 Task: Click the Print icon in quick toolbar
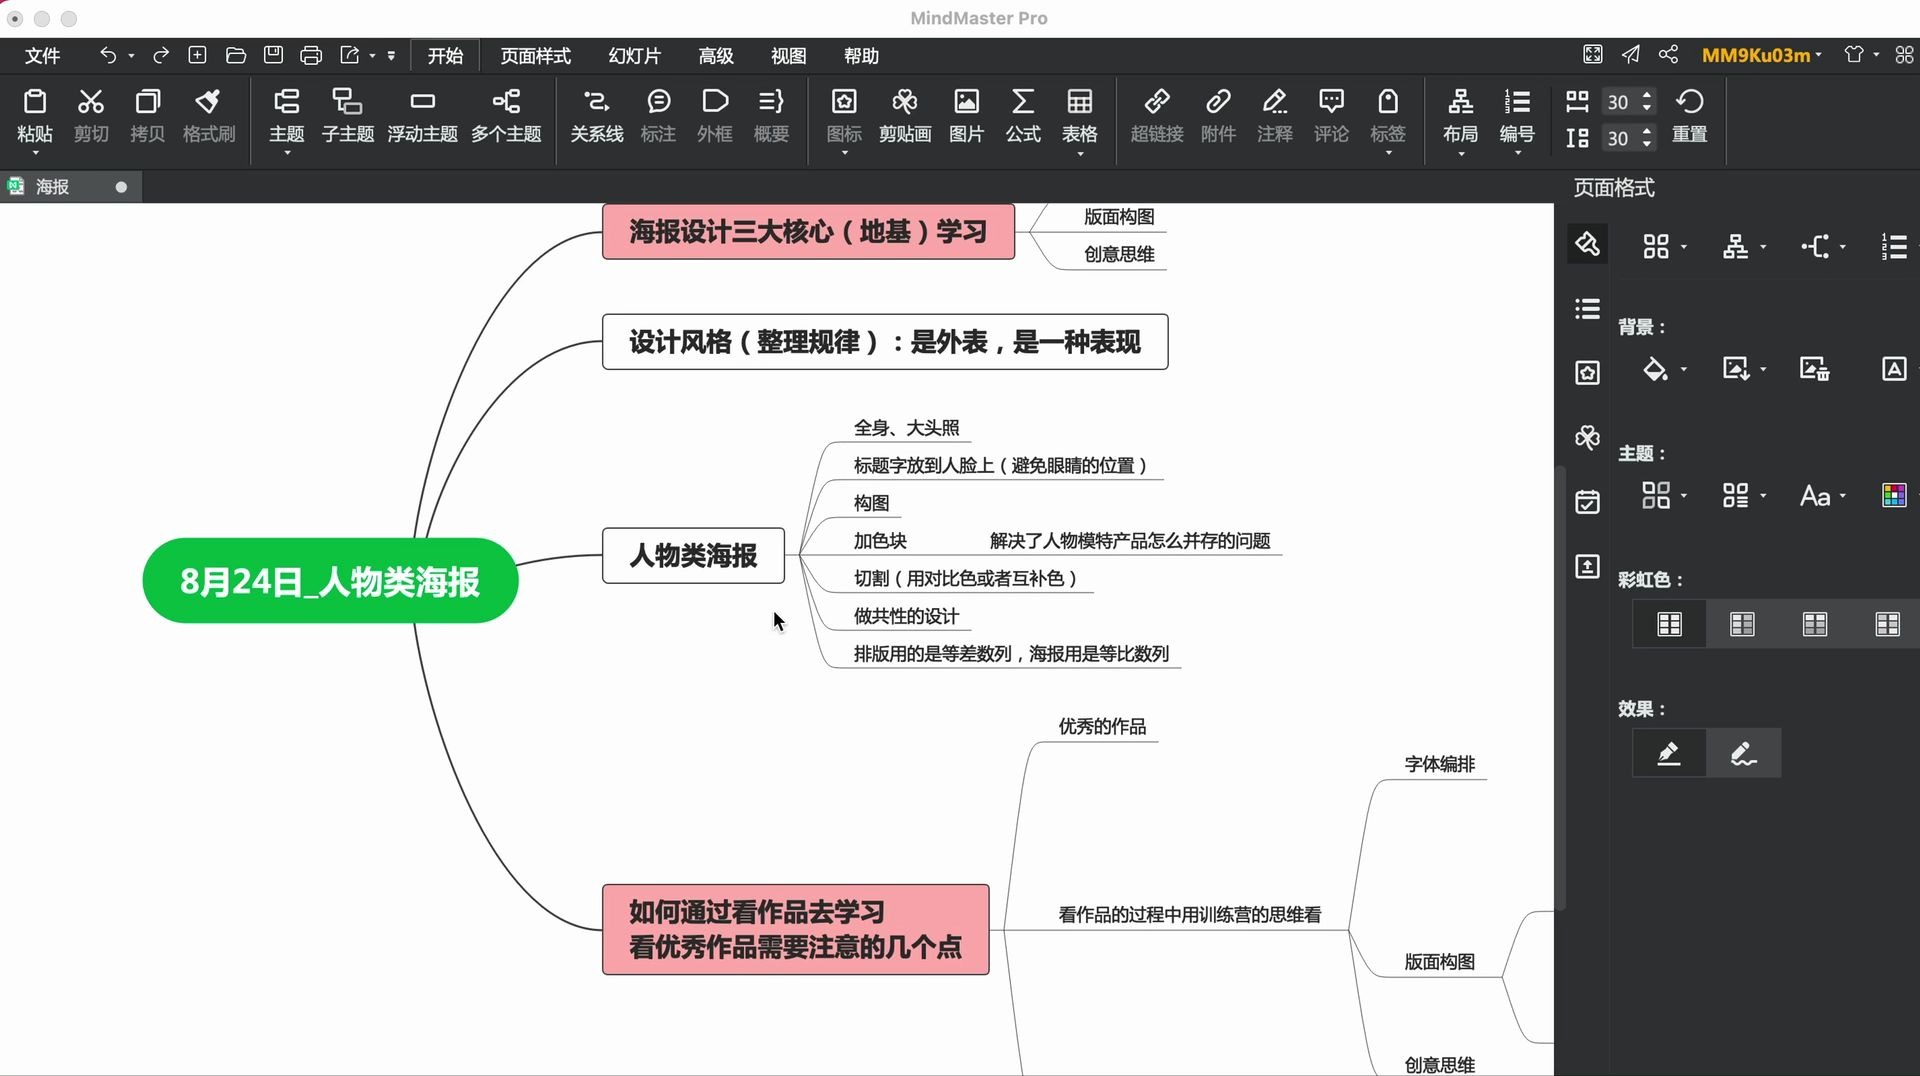pos(311,55)
